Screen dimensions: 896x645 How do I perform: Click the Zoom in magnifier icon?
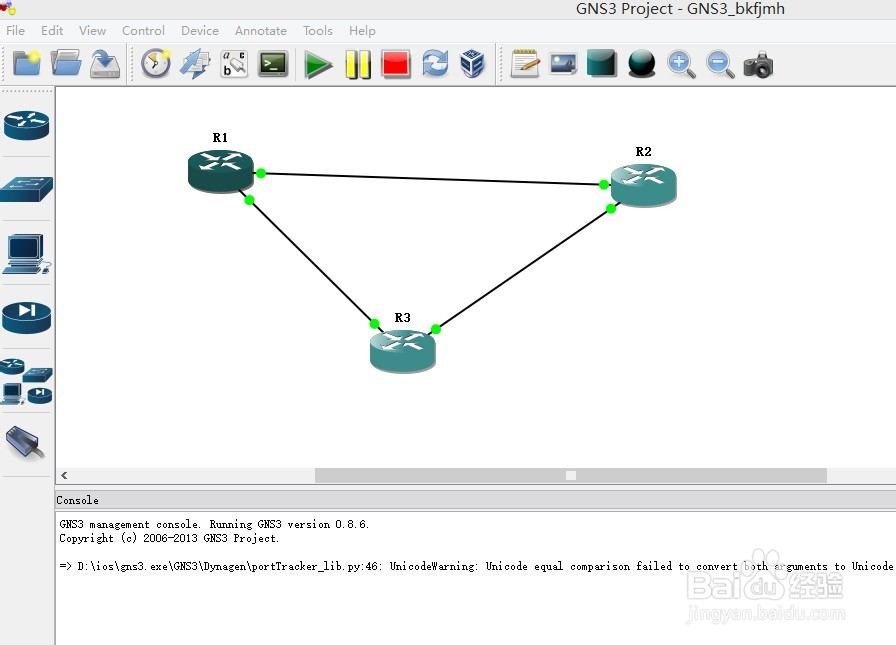[681, 64]
